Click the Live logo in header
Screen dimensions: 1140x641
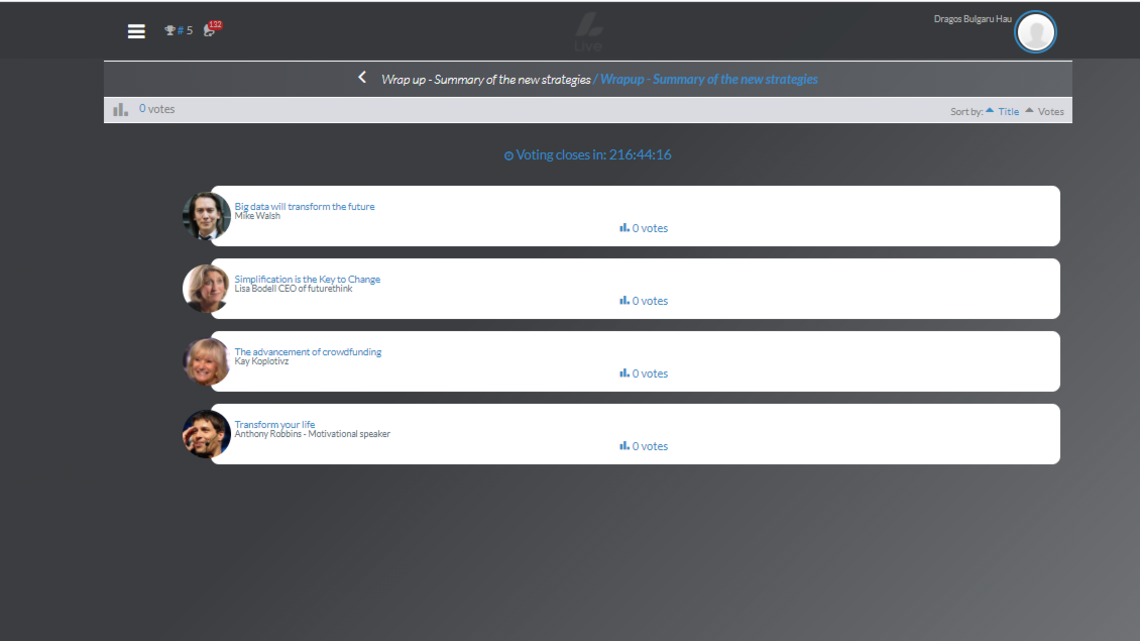coord(588,33)
